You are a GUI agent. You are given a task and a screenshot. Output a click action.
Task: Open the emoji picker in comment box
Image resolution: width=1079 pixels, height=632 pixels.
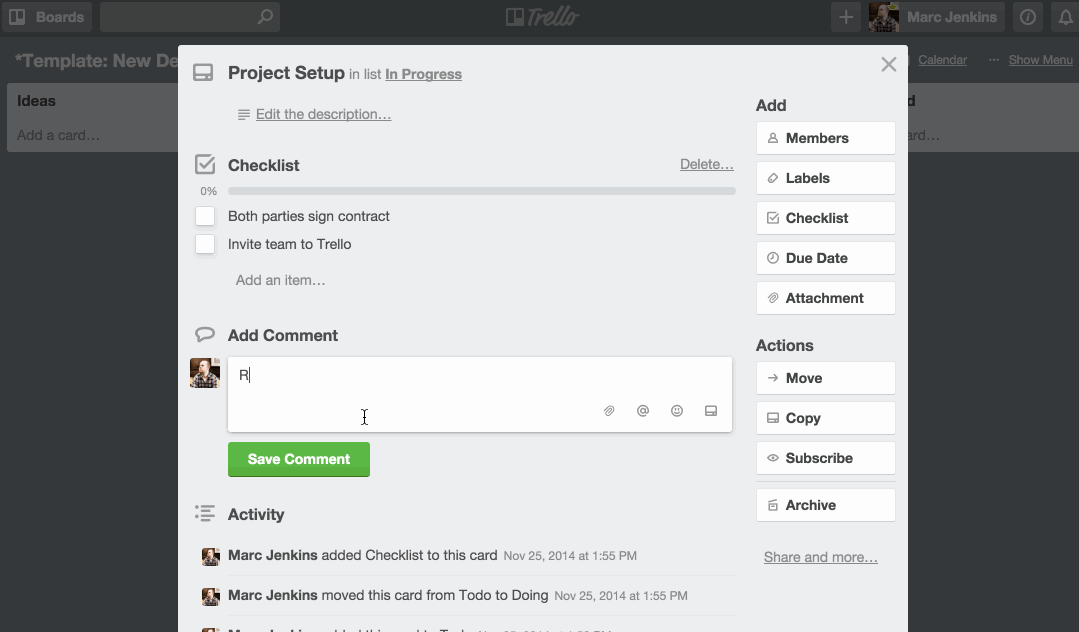pyautogui.click(x=677, y=411)
